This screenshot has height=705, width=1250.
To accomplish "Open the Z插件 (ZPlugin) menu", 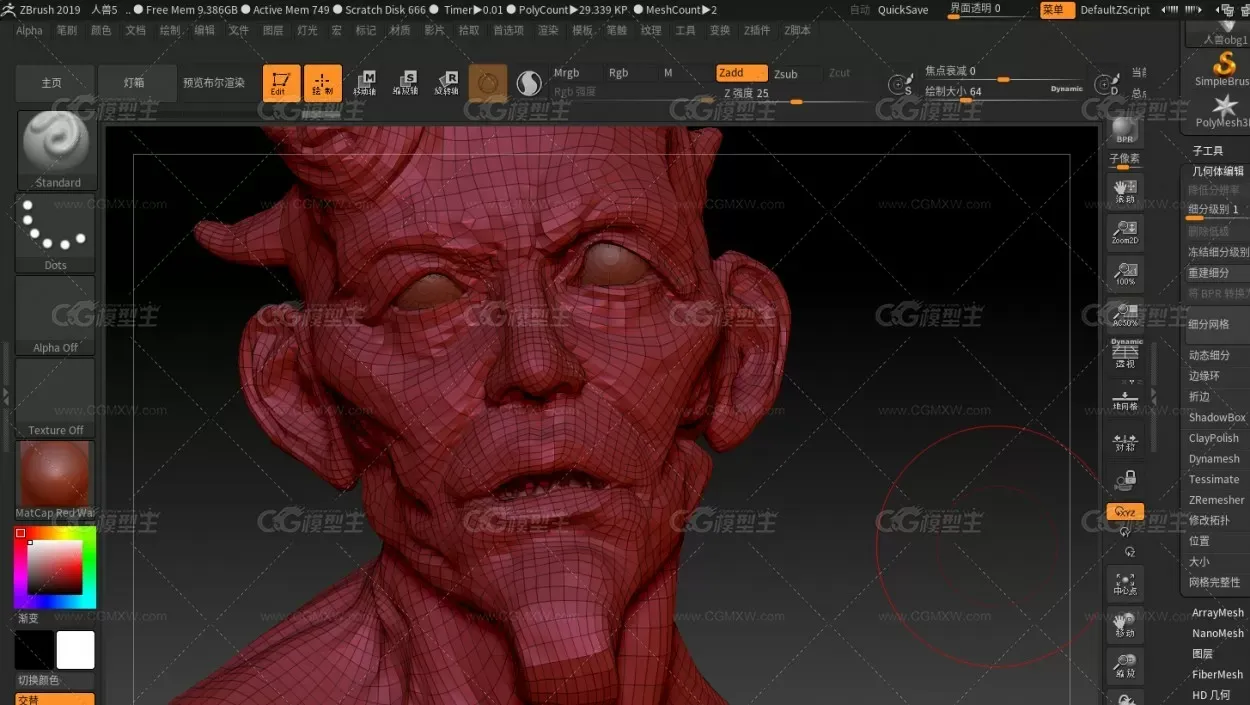I will (757, 31).
